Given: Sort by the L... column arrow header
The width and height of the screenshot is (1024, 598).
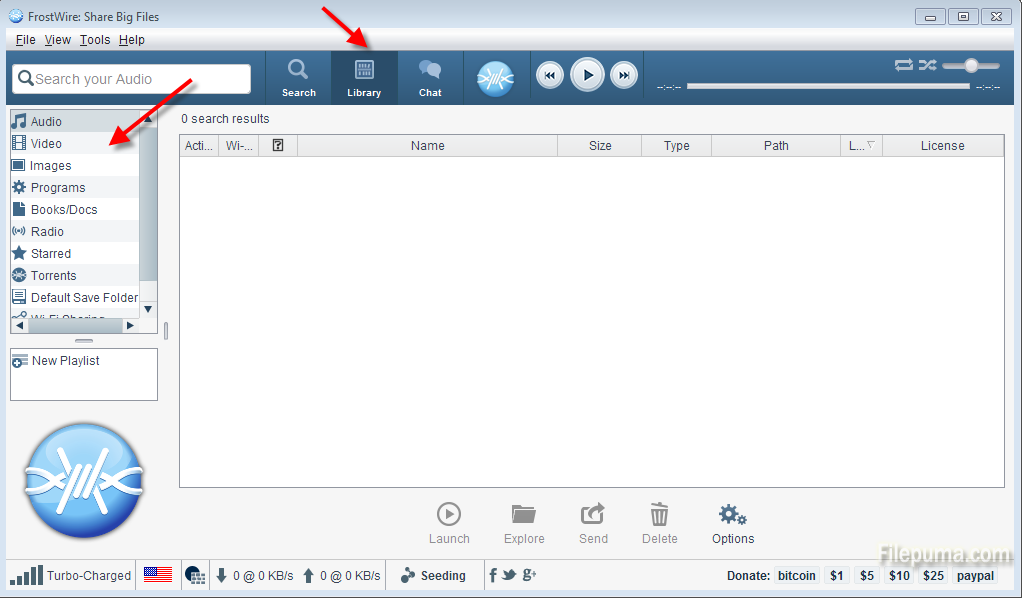Looking at the screenshot, I should [x=861, y=146].
